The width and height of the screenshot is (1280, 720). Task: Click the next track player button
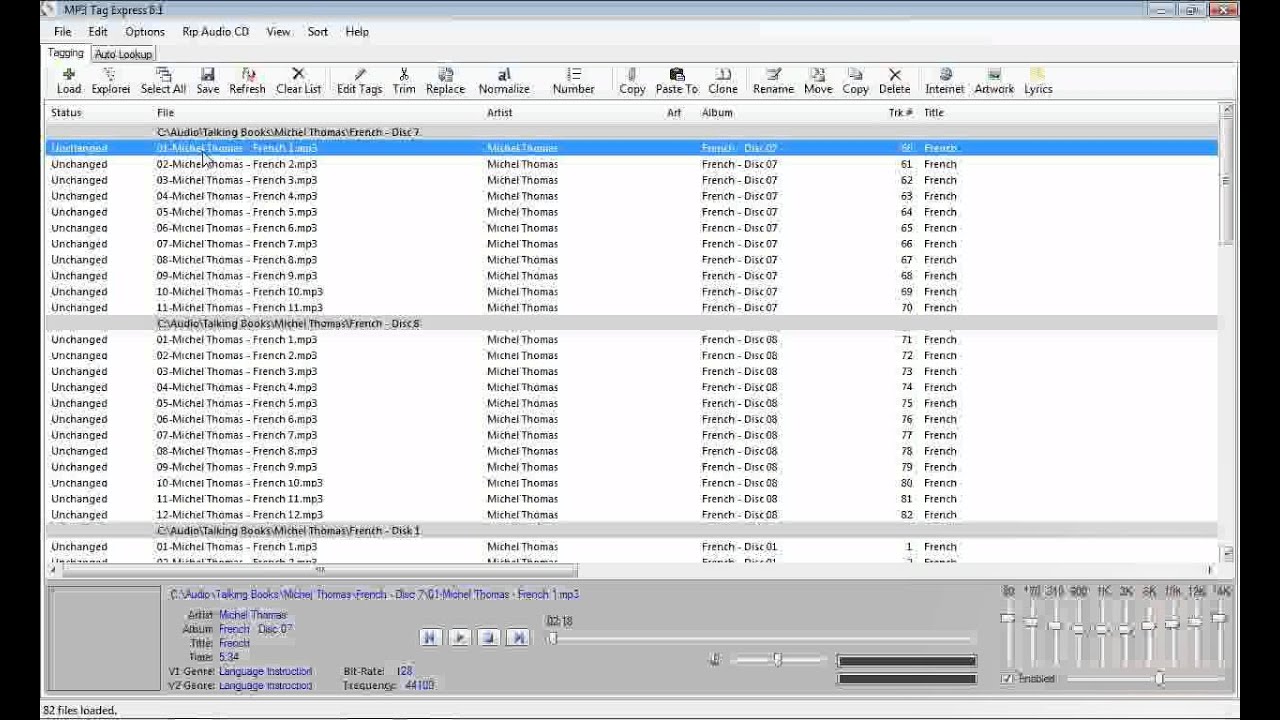coord(518,637)
